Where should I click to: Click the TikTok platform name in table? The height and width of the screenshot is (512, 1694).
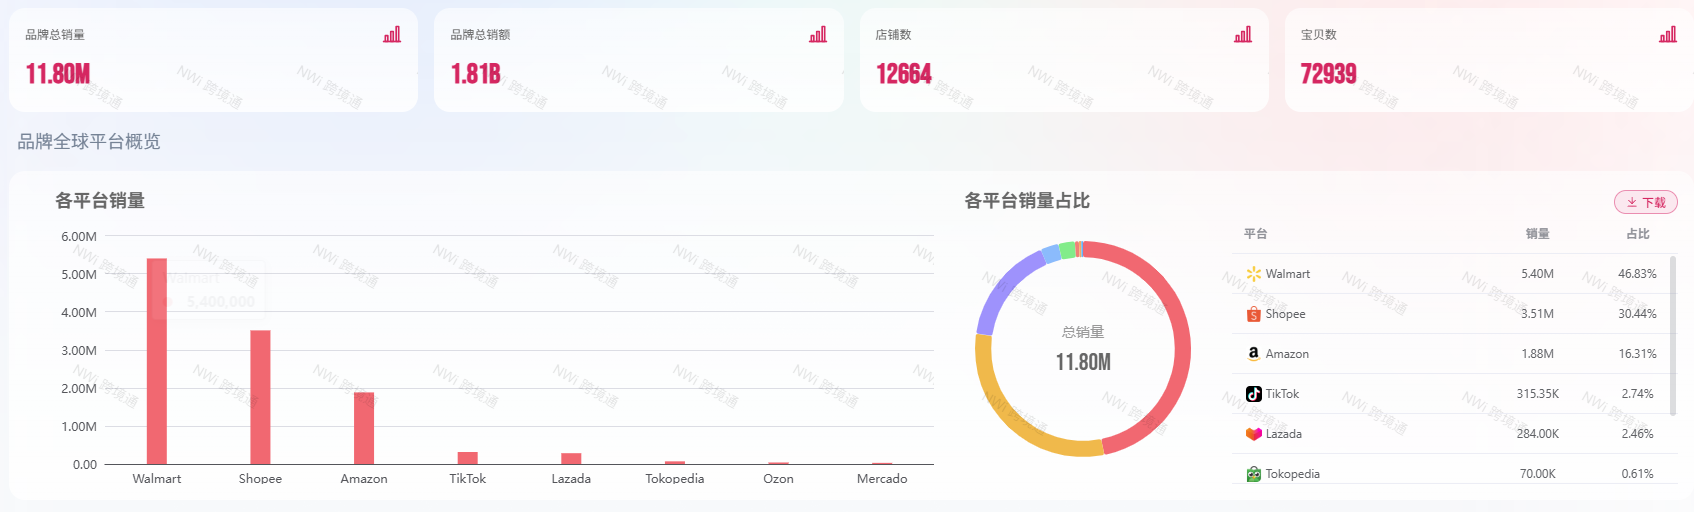(1282, 394)
